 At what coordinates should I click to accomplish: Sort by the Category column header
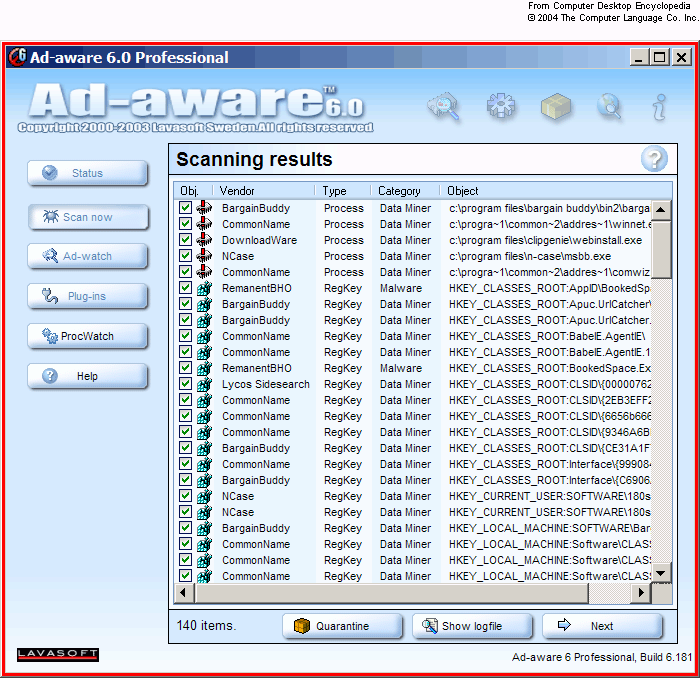(x=405, y=191)
